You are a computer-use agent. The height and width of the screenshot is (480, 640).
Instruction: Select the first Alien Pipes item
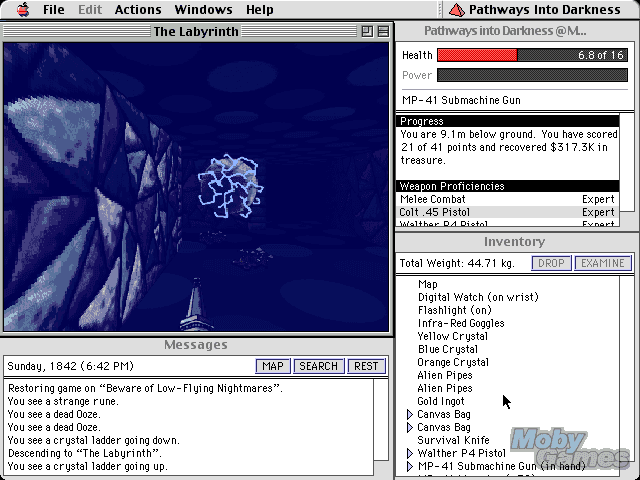444,376
